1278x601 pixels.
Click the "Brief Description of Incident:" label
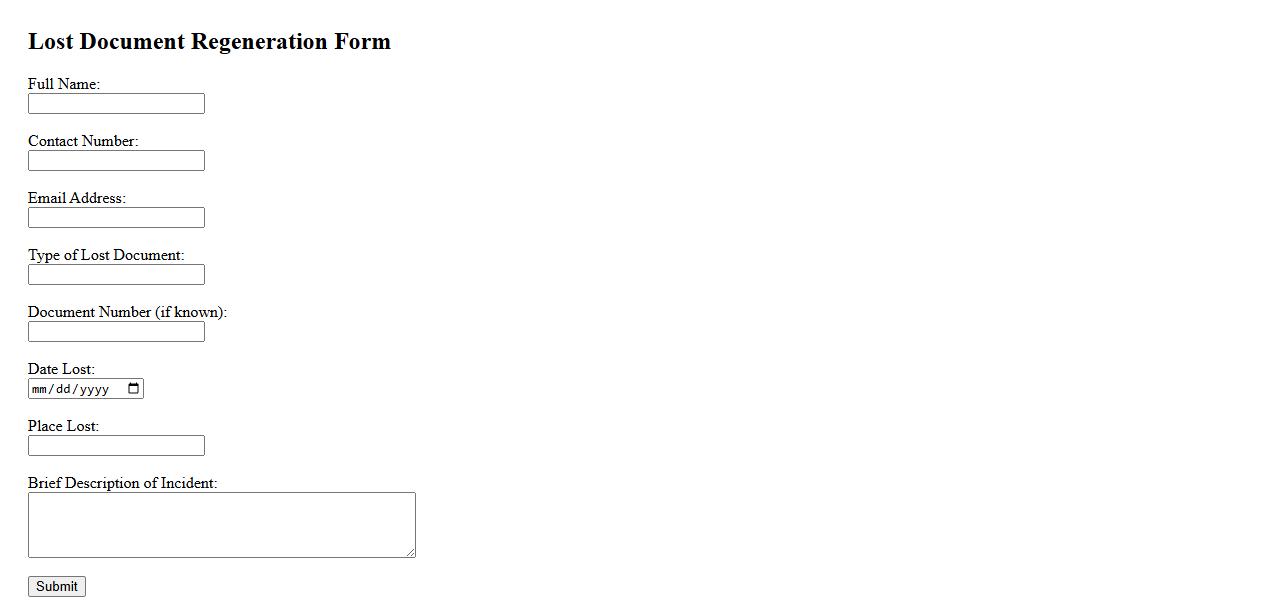coord(122,483)
